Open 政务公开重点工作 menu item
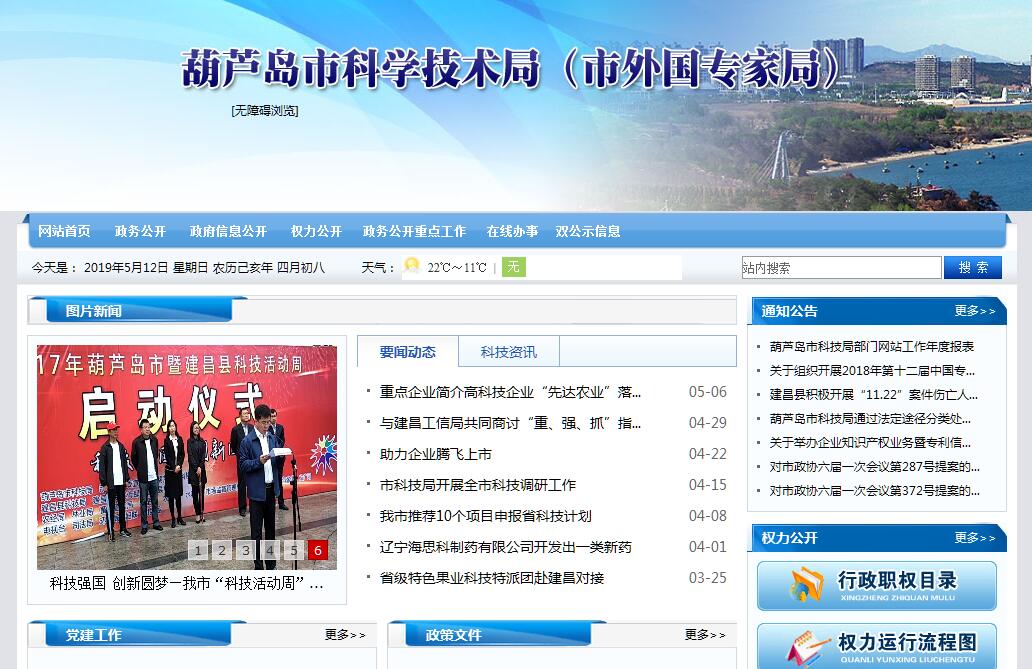The height and width of the screenshot is (669, 1032). click(414, 231)
